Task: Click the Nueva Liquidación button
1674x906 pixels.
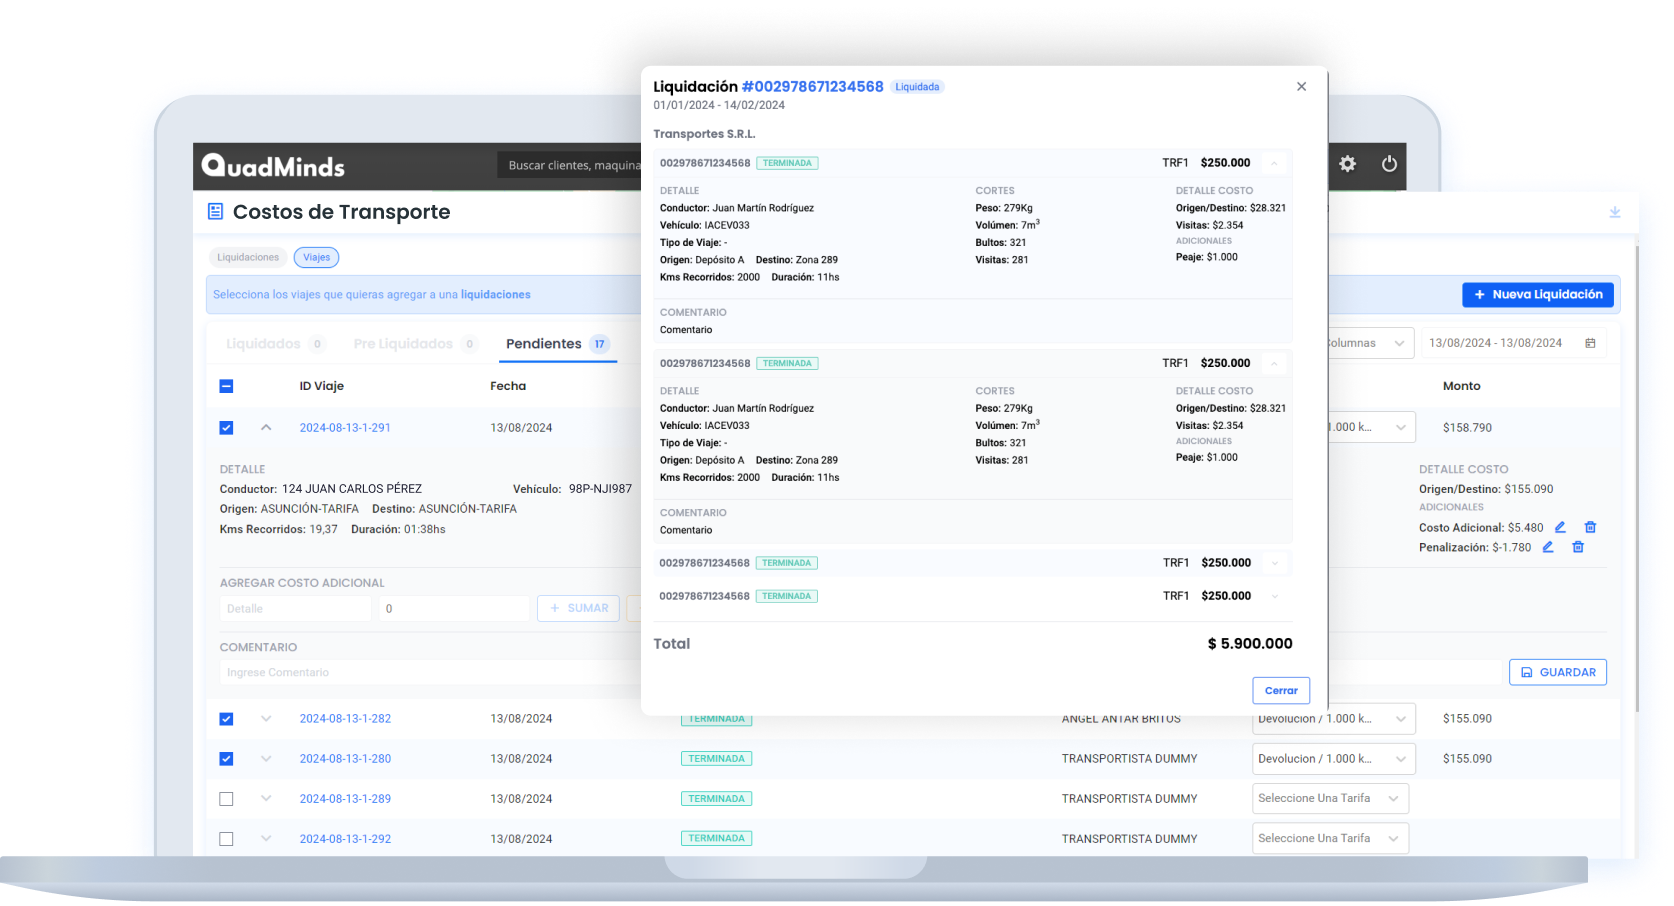Action: pyautogui.click(x=1537, y=295)
